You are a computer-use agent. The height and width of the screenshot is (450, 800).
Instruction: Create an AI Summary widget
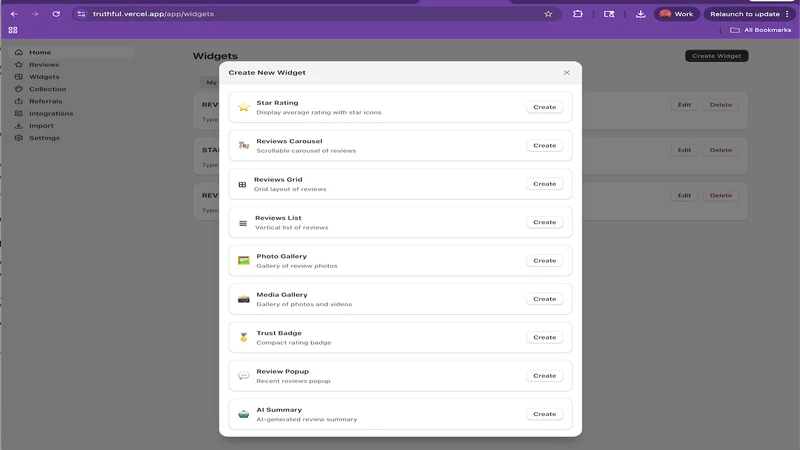click(544, 414)
